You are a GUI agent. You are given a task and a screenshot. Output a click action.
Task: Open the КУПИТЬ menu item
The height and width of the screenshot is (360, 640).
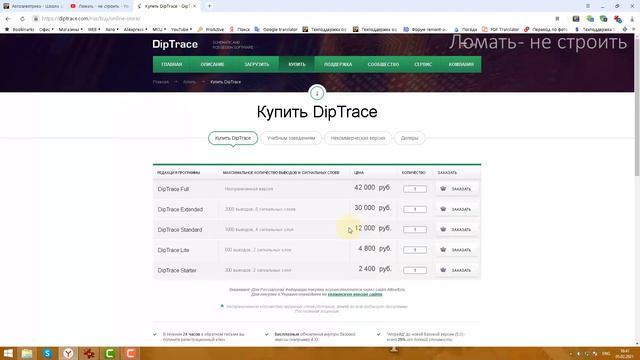[297, 64]
